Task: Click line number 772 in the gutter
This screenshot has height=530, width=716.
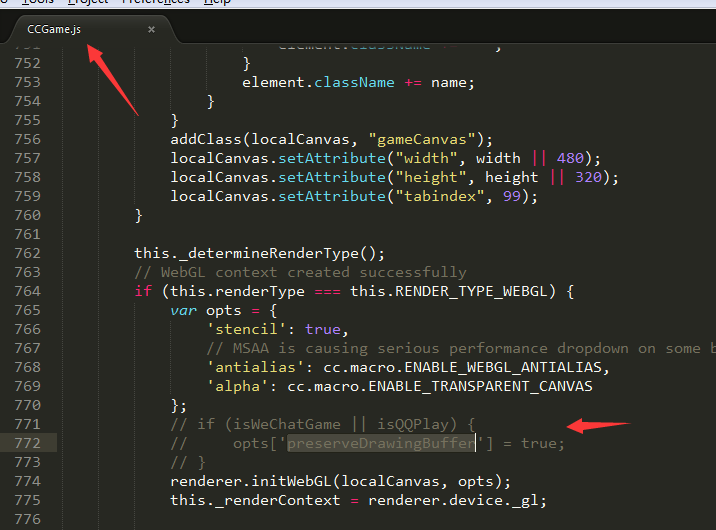Action: point(27,443)
